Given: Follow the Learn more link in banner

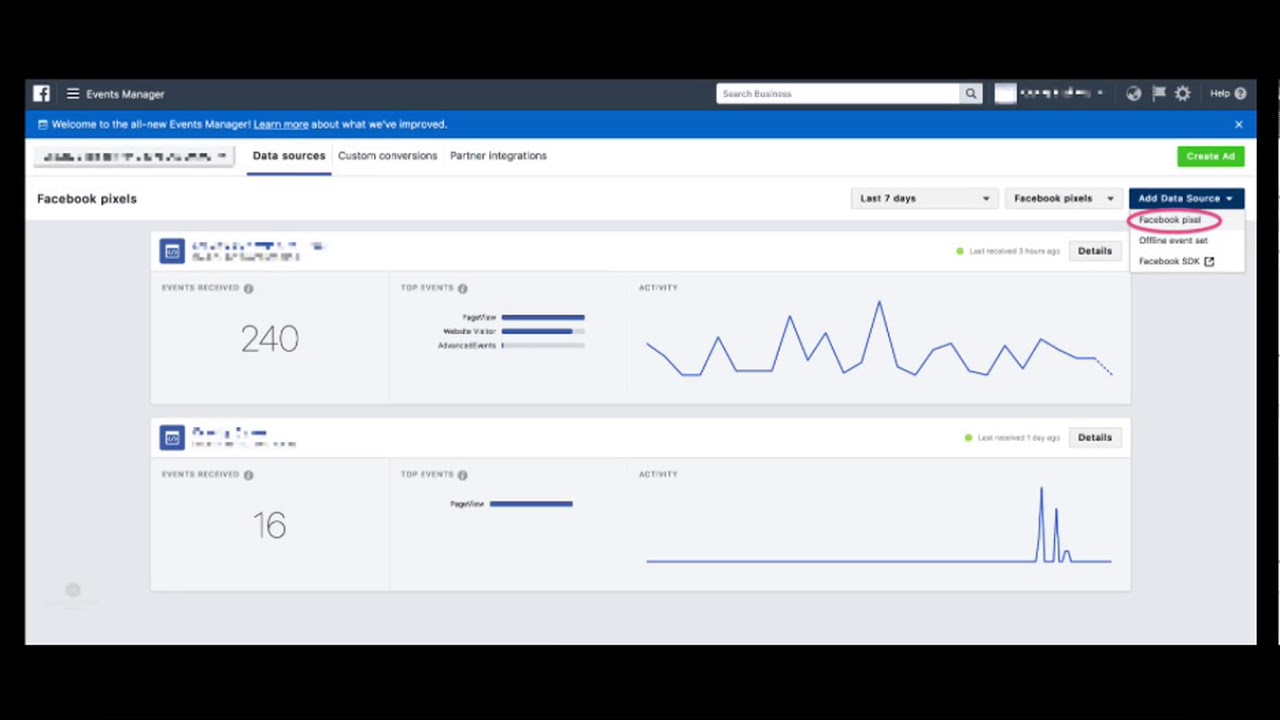Looking at the screenshot, I should (281, 125).
